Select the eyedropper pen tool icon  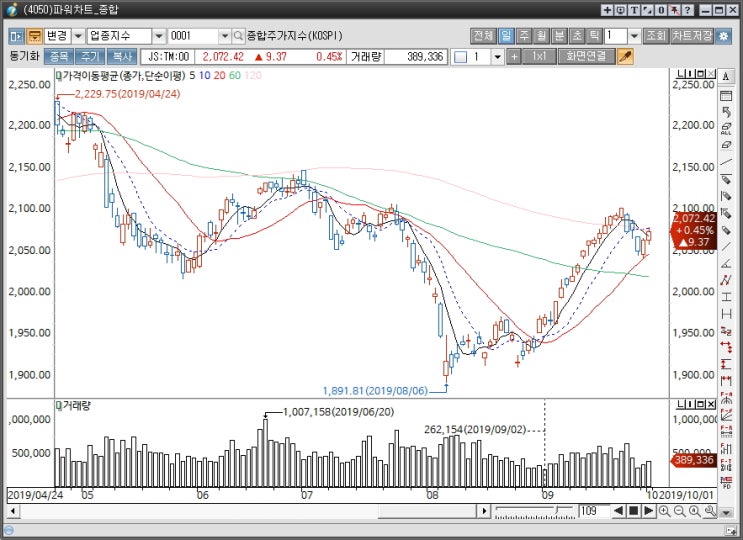coord(625,57)
